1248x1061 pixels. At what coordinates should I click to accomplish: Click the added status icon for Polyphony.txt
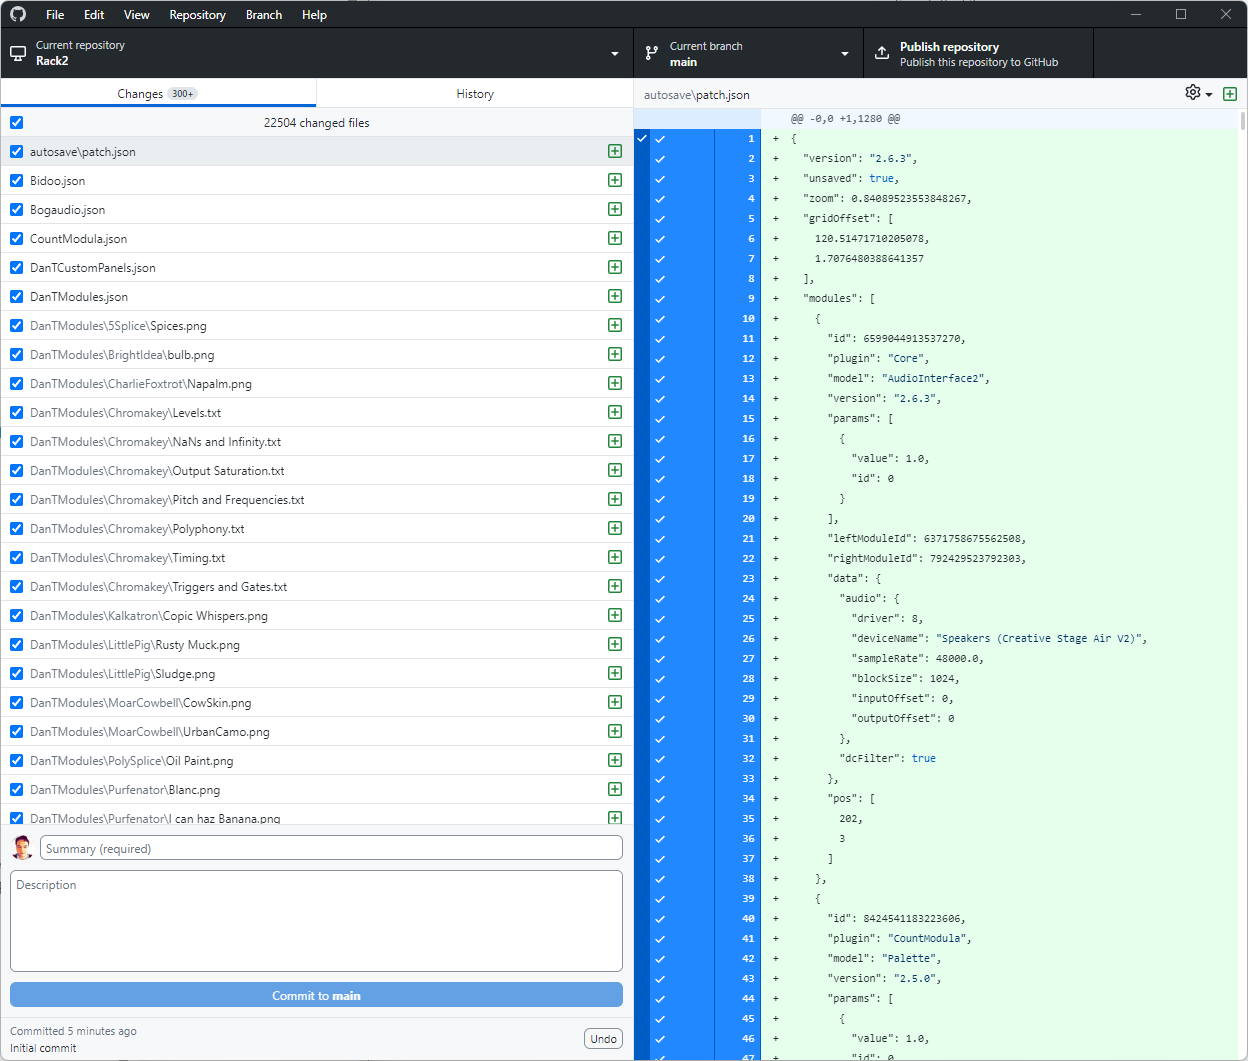(615, 528)
